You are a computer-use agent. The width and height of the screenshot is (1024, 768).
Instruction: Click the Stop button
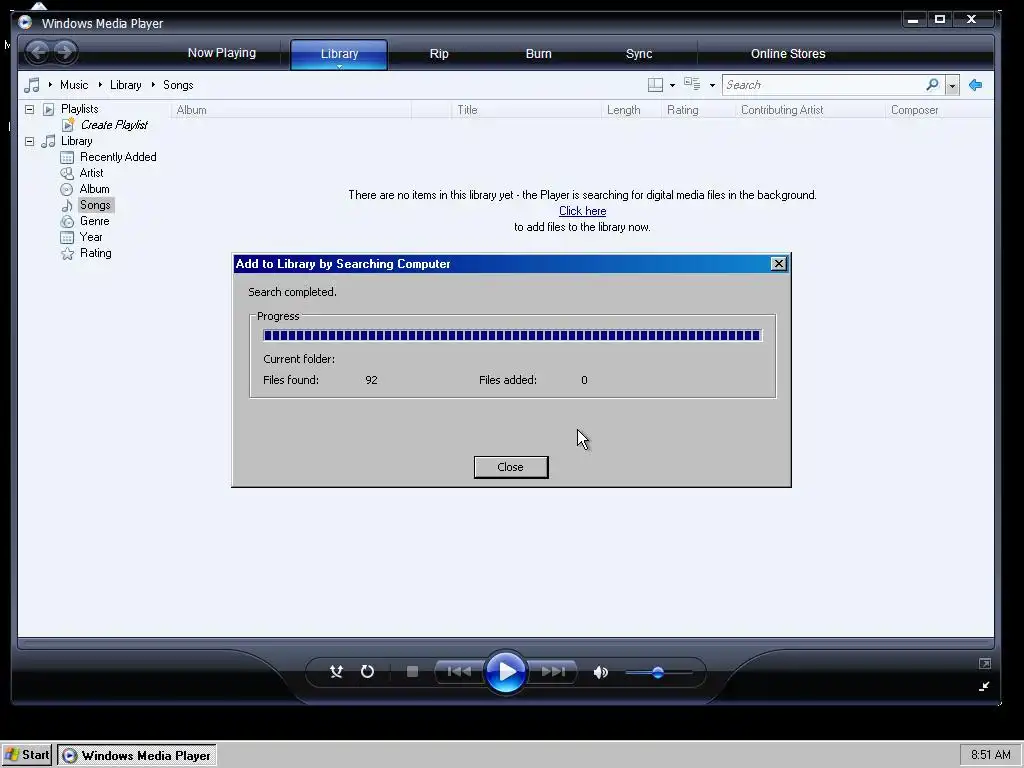click(412, 671)
